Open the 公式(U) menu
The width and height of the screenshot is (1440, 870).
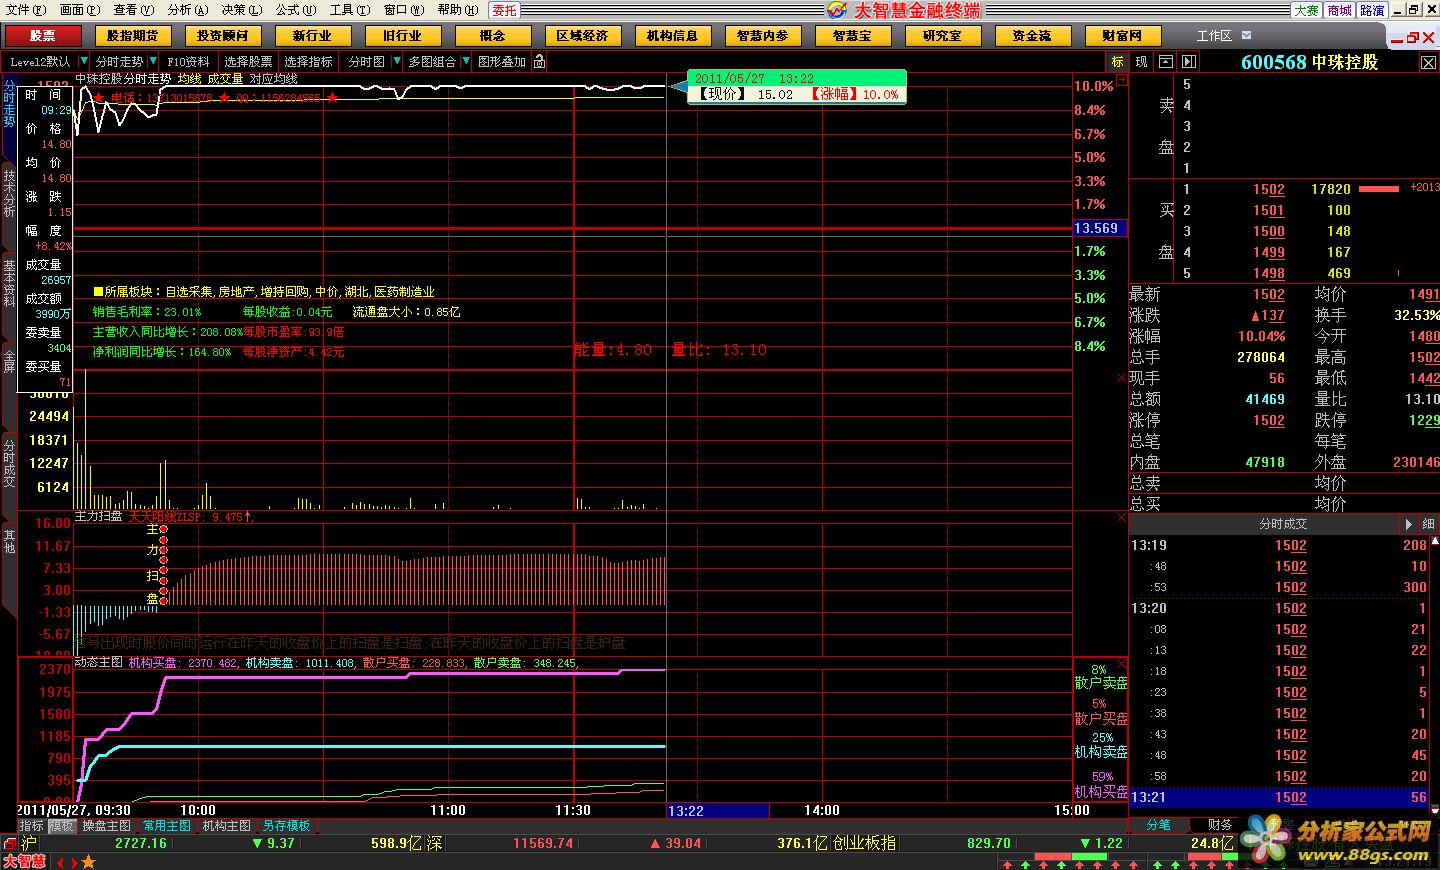[x=296, y=10]
